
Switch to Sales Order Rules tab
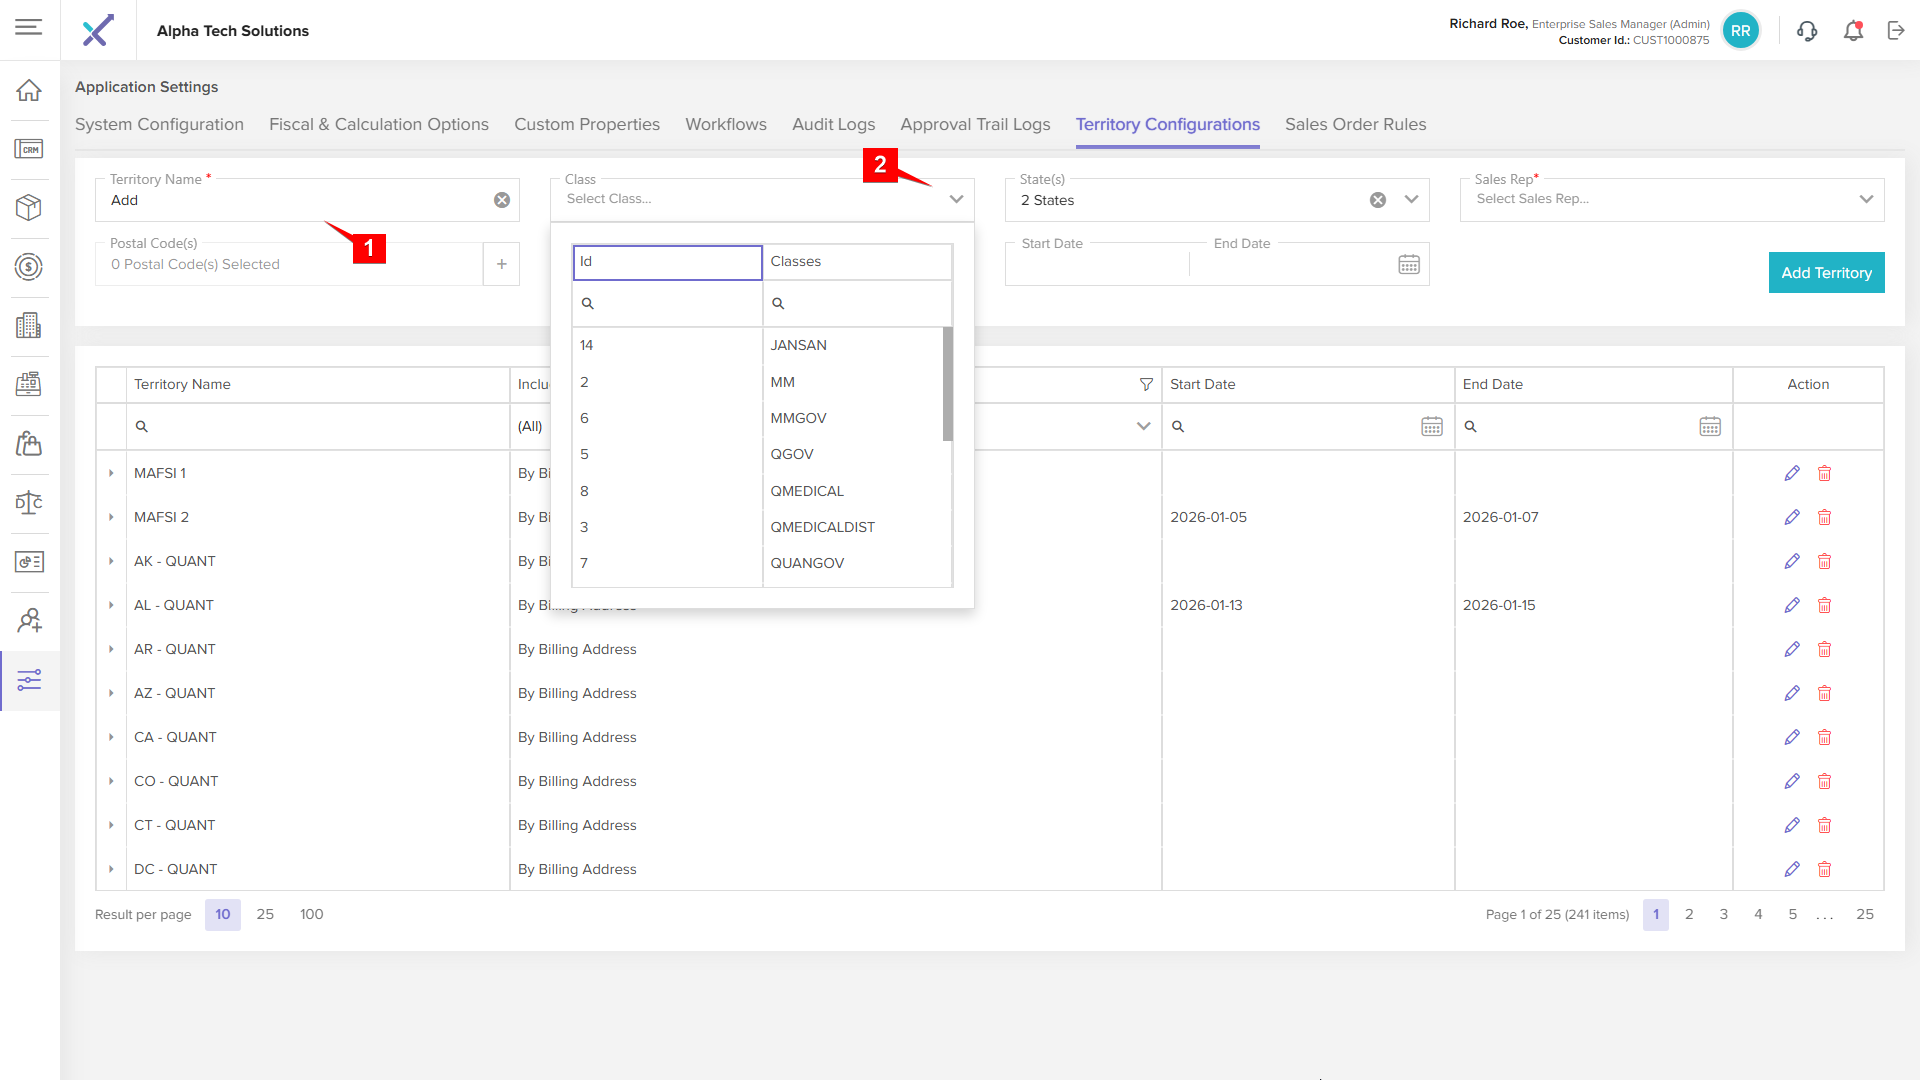[1355, 124]
